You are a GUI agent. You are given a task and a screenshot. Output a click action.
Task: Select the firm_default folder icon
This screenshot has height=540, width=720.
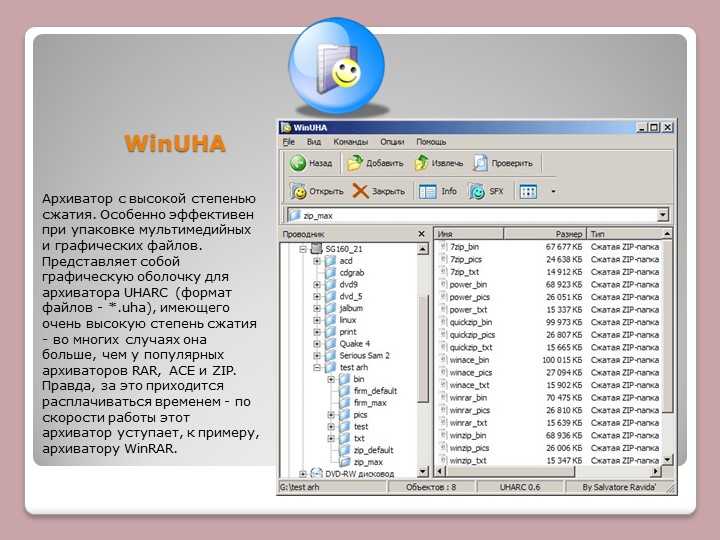[x=345, y=391]
